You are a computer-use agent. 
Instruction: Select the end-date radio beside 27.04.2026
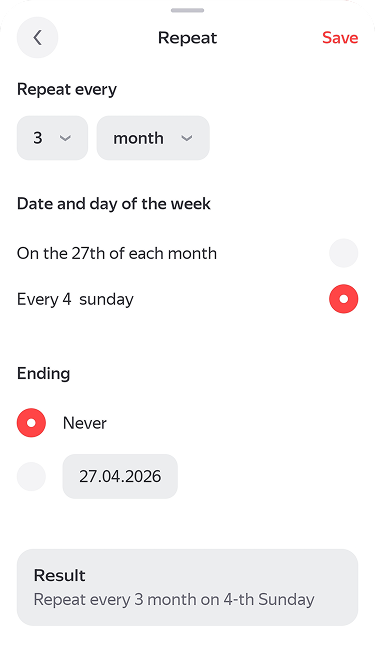coord(31,476)
